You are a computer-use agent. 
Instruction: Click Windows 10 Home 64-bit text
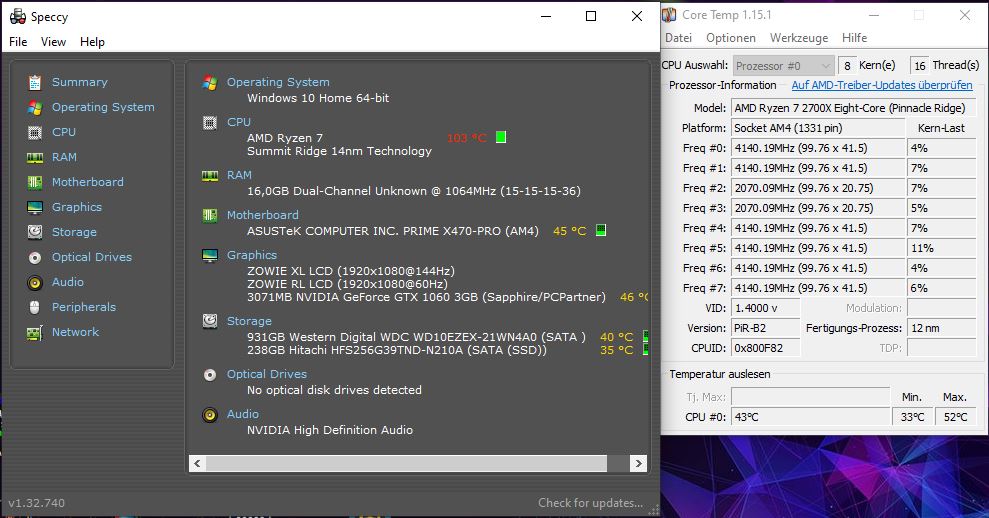point(318,98)
